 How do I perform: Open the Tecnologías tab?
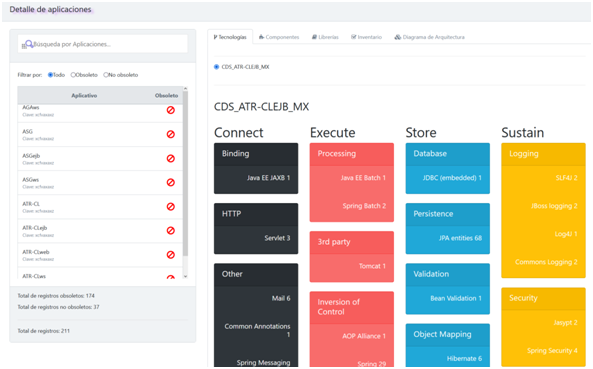[x=230, y=37]
